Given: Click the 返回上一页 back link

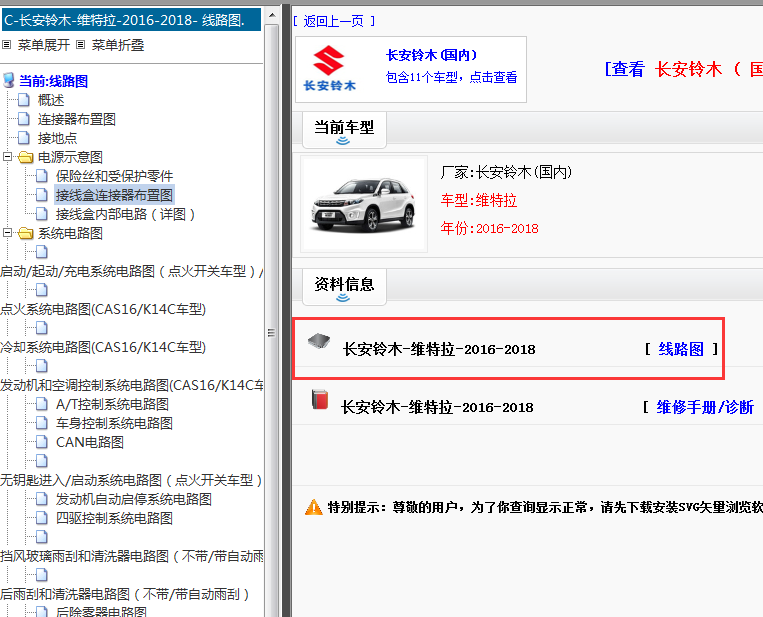Looking at the screenshot, I should [x=334, y=21].
